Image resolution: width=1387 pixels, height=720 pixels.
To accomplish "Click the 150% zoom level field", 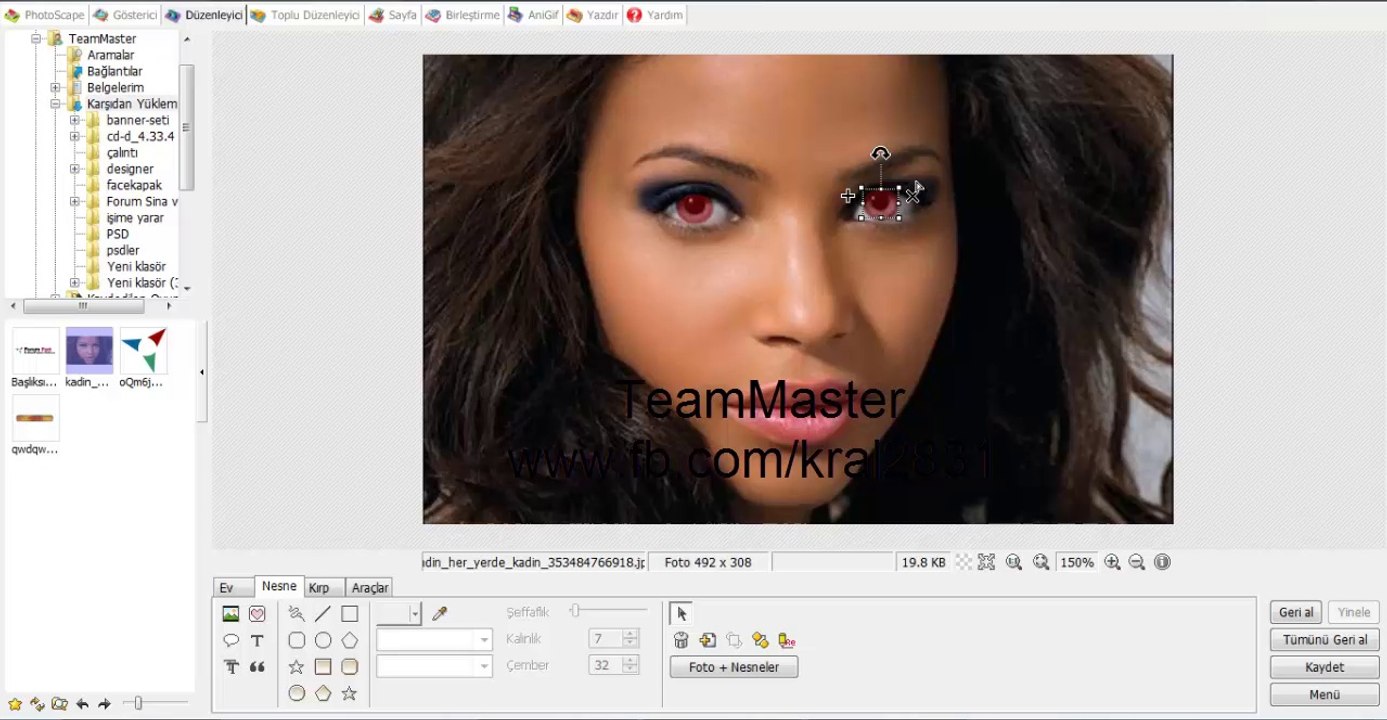I will pos(1076,563).
